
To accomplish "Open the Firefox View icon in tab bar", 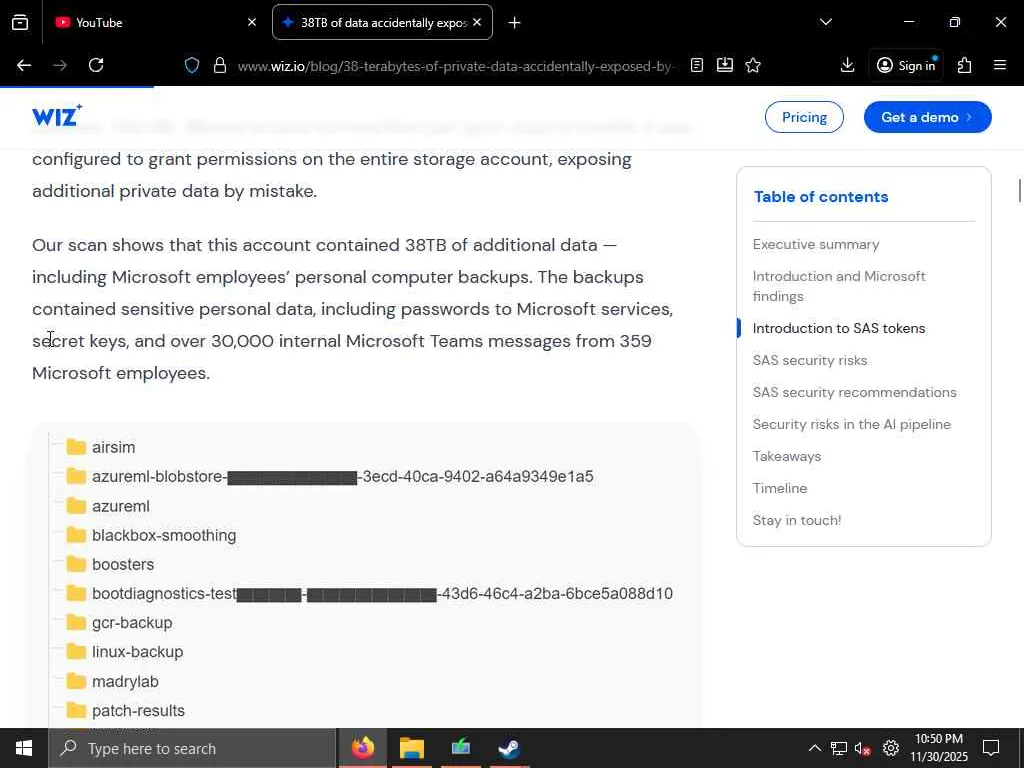I will tap(20, 22).
